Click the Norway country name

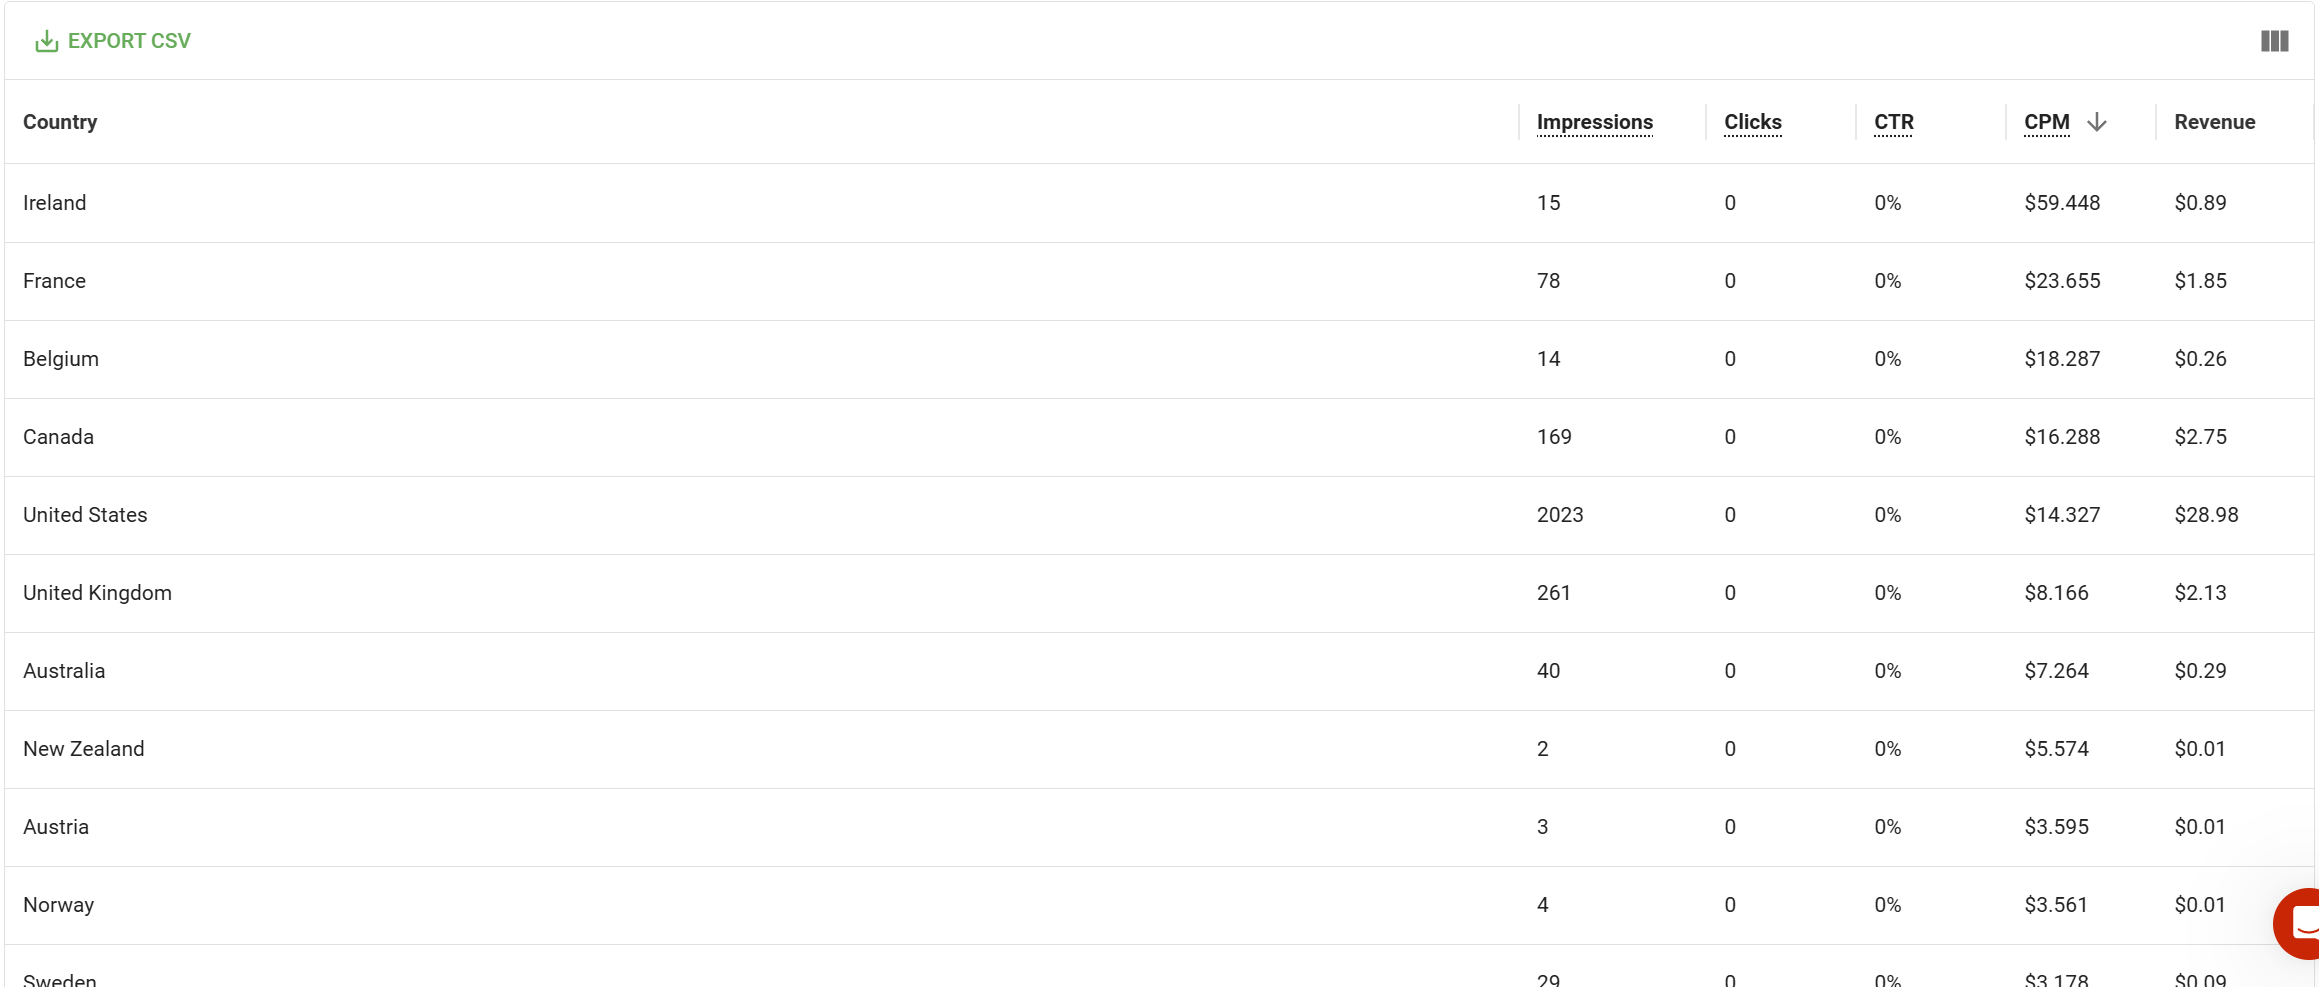click(58, 905)
